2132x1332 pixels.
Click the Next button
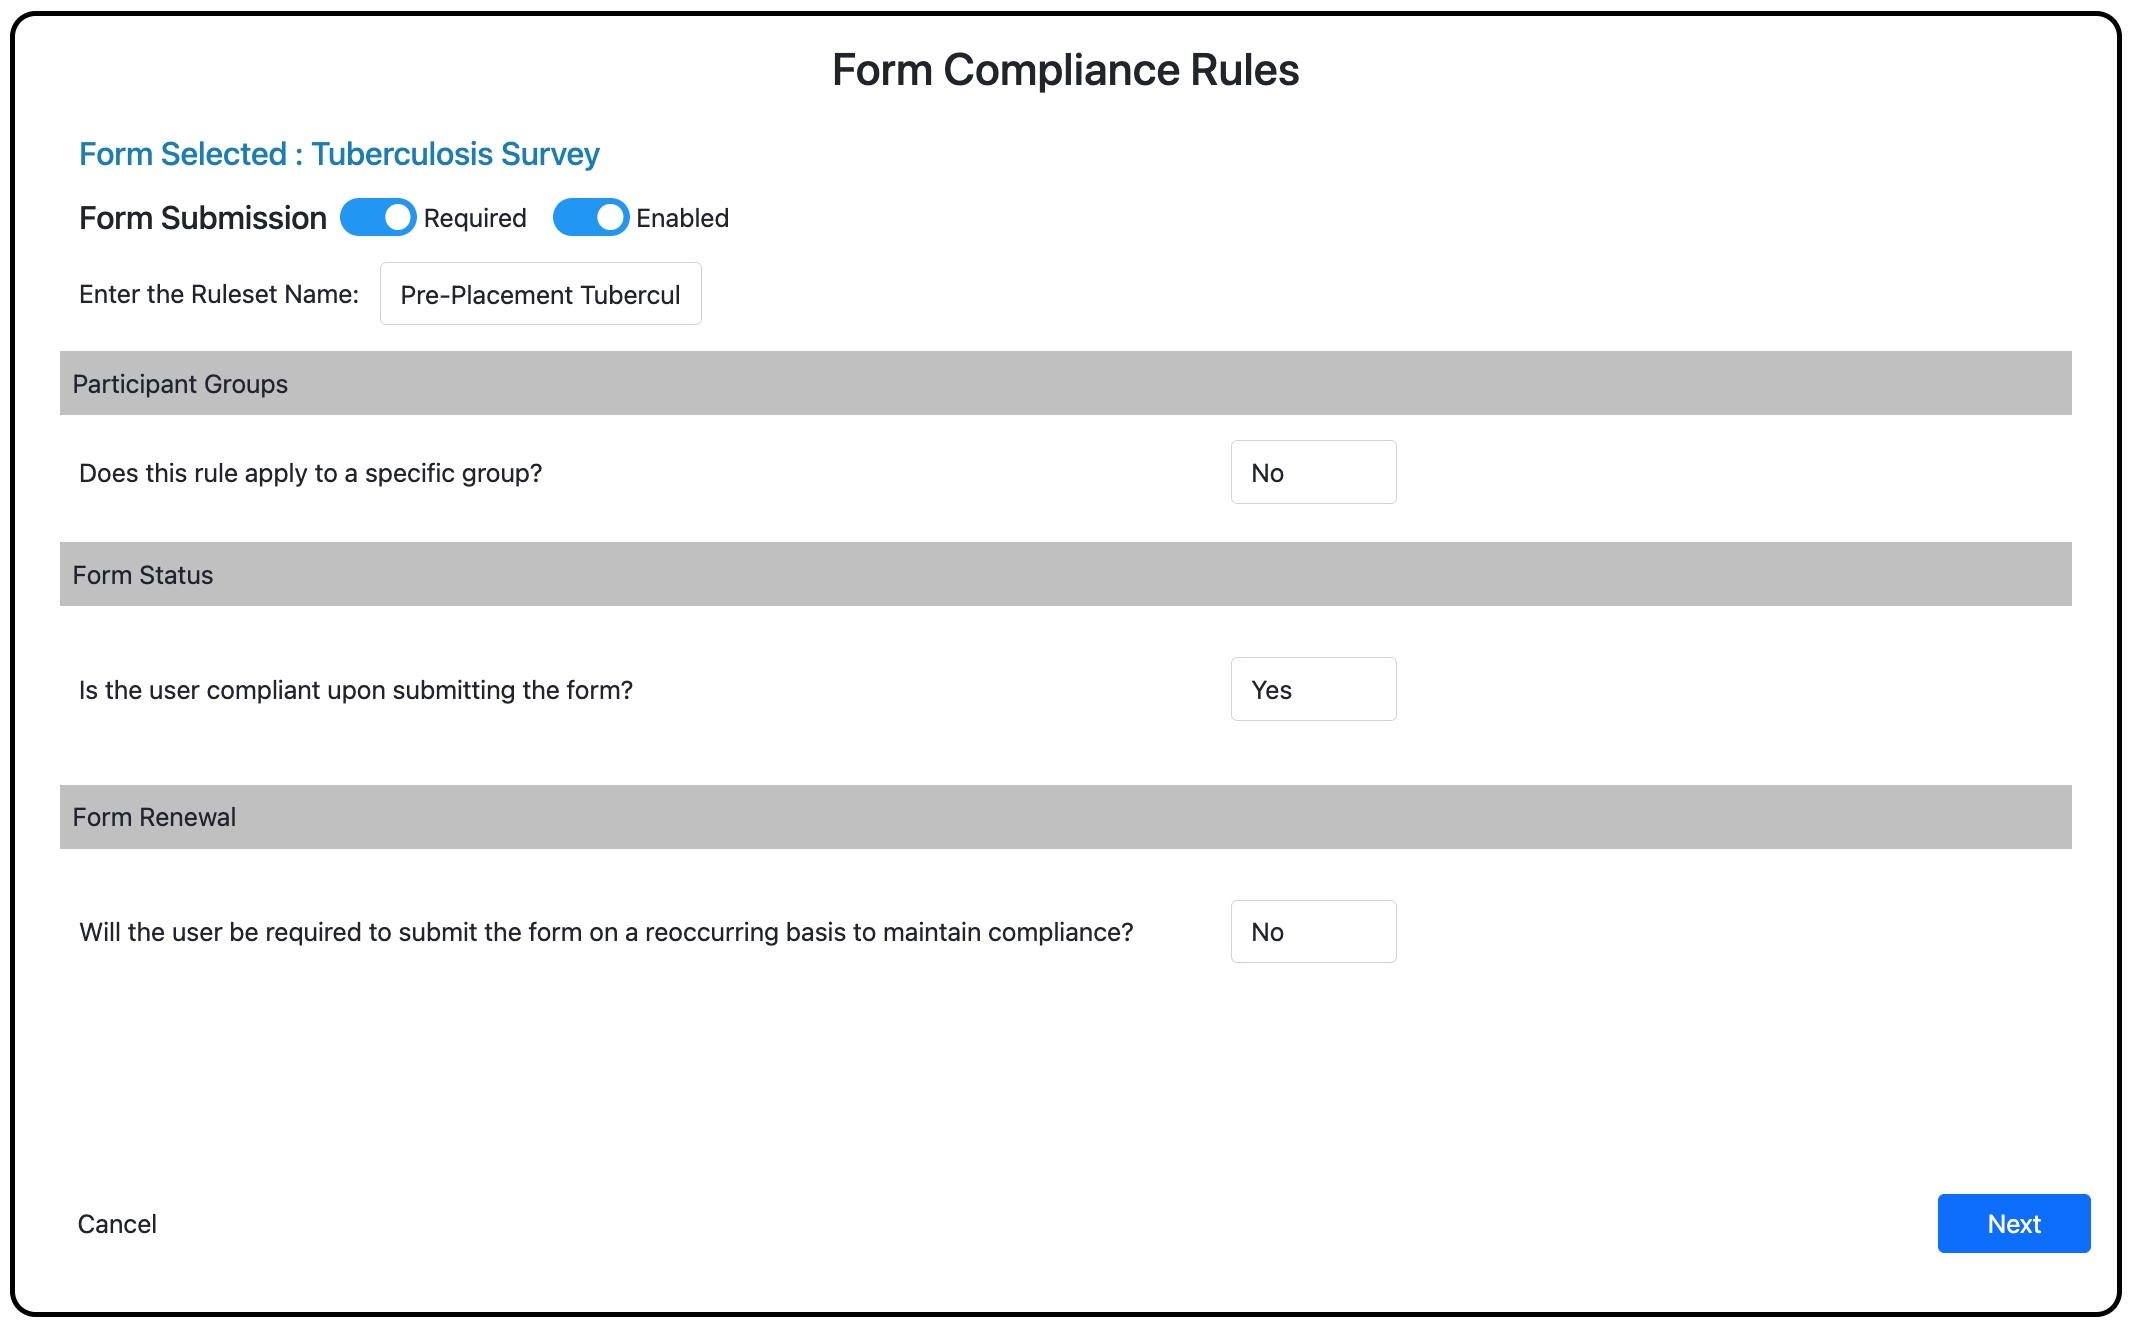pyautogui.click(x=2013, y=1223)
